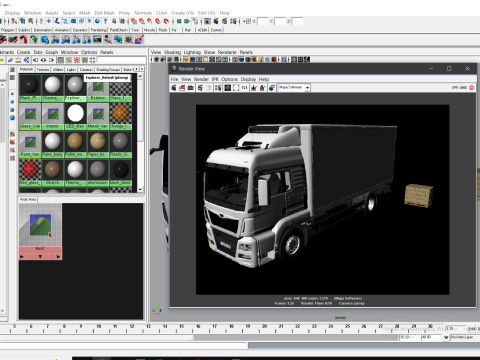Viewport: 480px width, 360px height.
Task: Render region in Render View toolbar
Action: 182,88
